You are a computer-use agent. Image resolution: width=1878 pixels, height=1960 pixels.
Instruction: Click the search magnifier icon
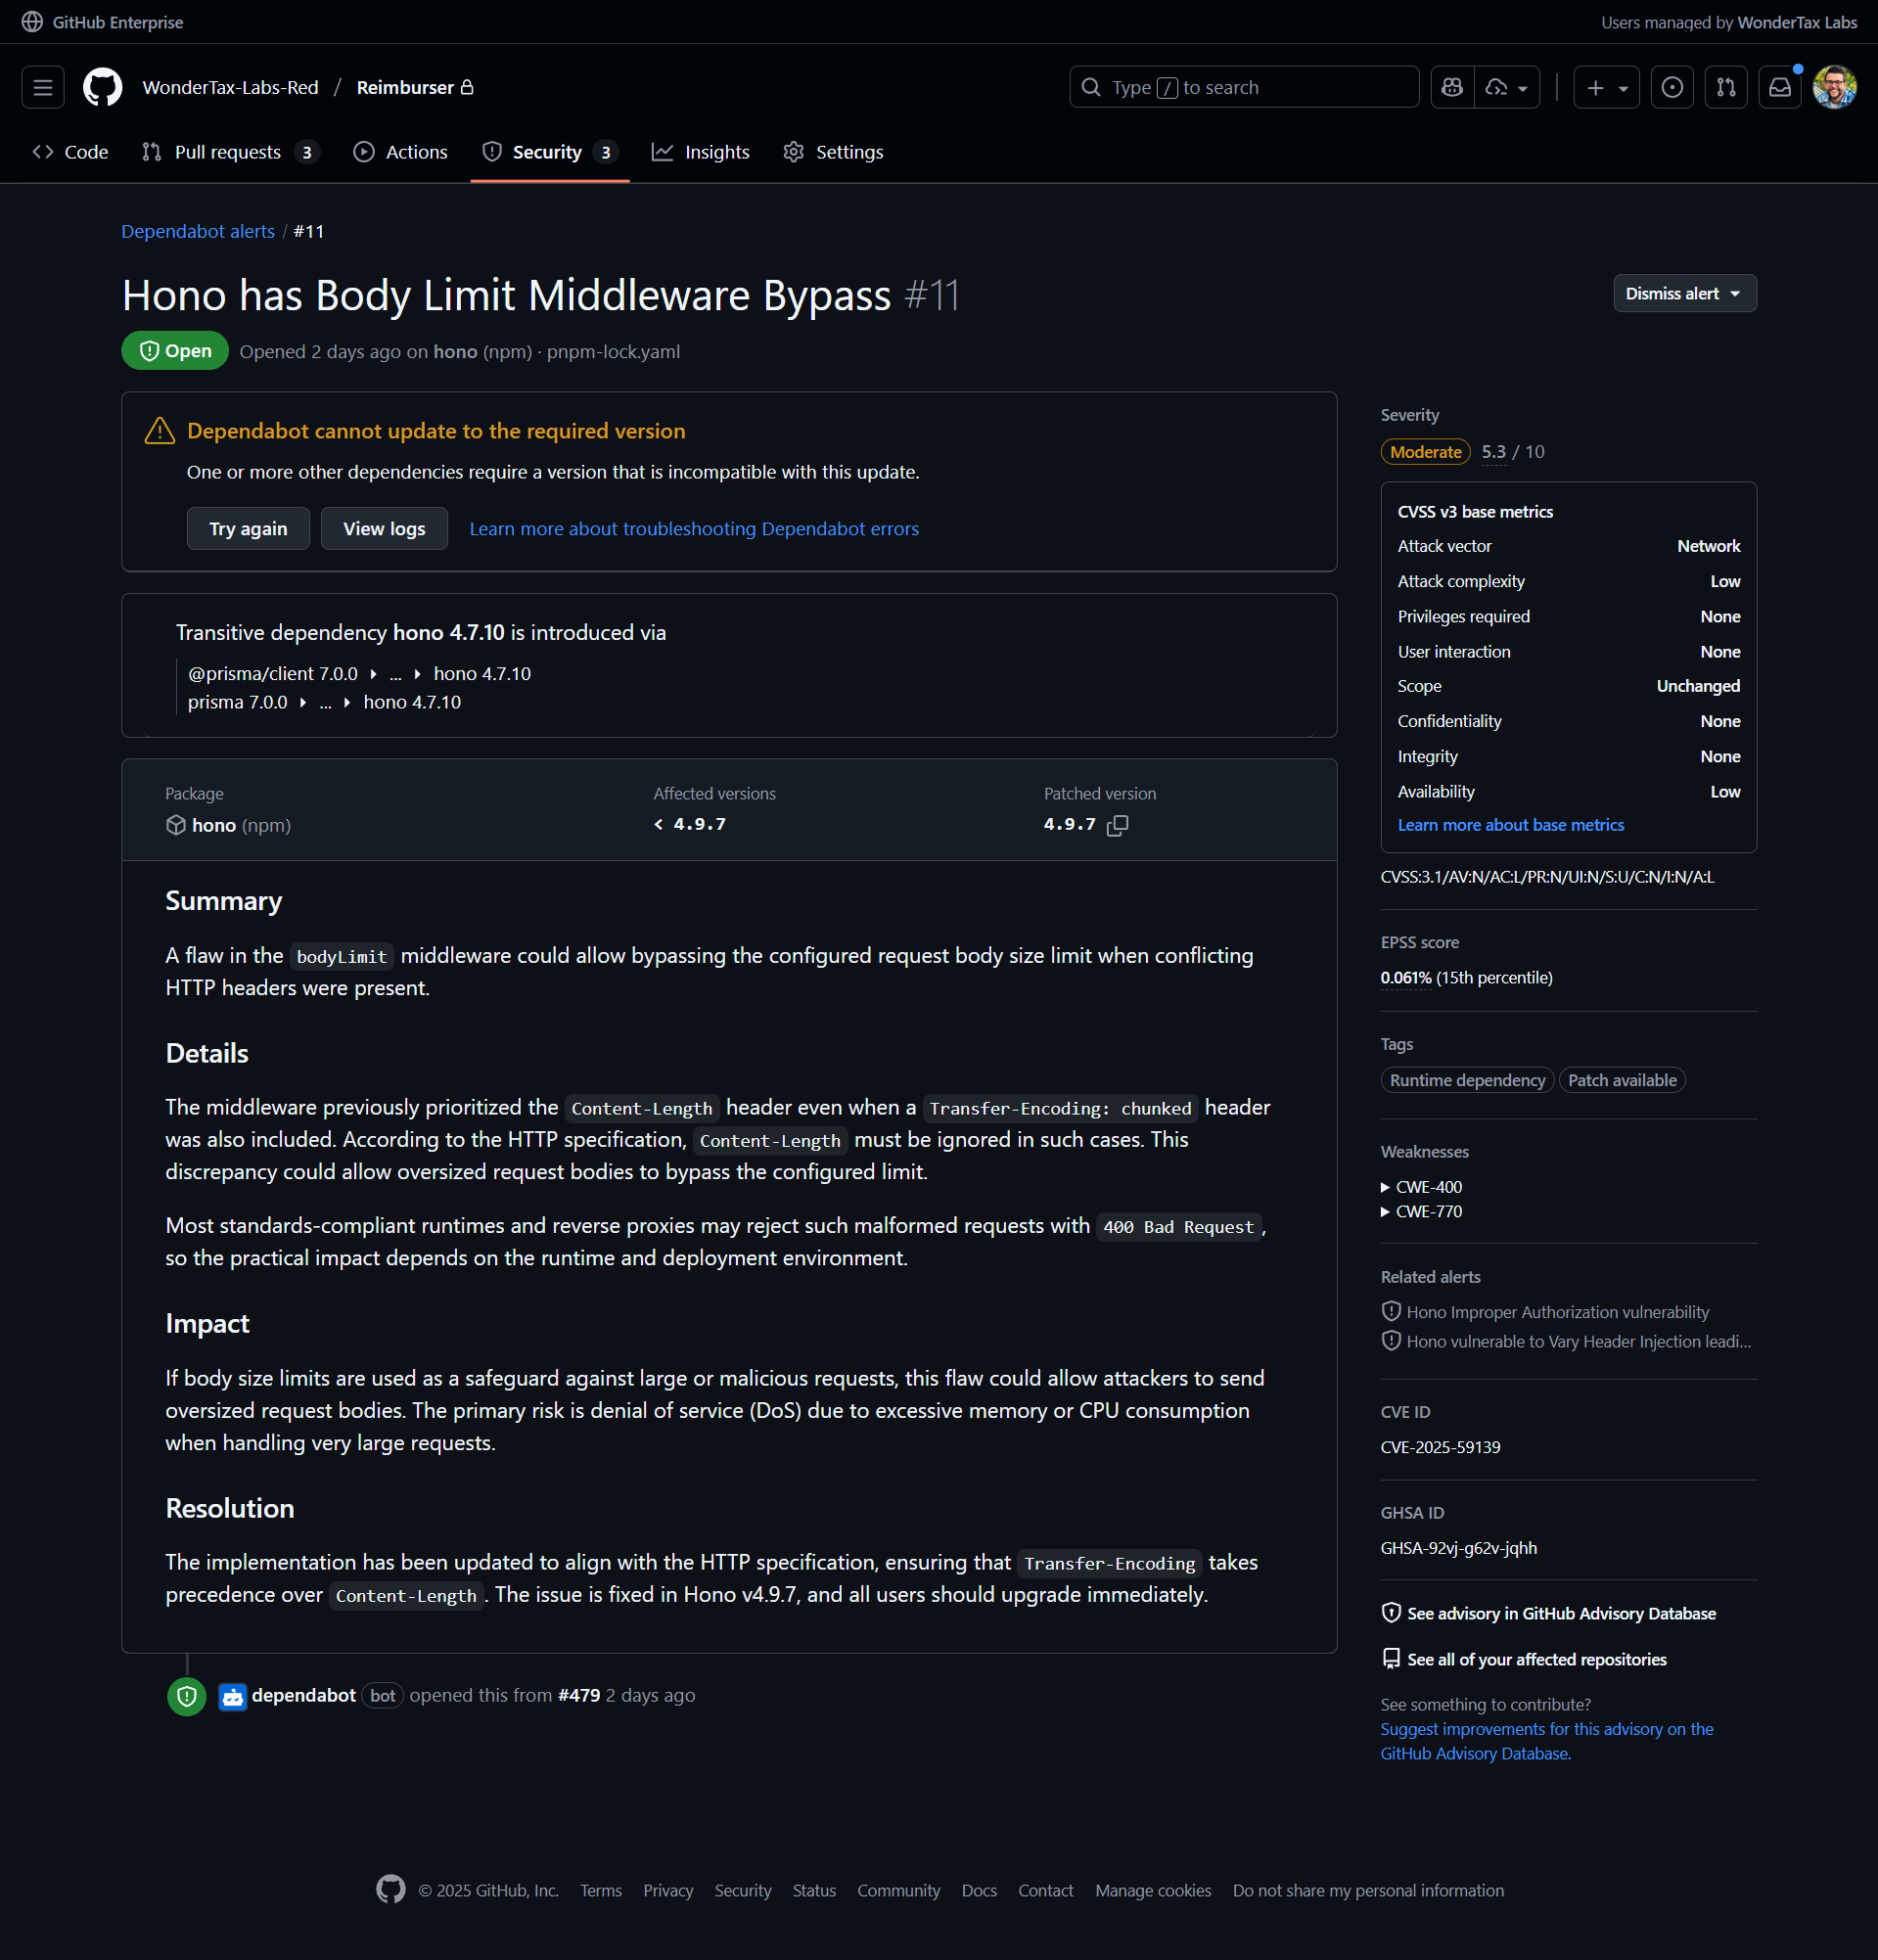(1091, 87)
